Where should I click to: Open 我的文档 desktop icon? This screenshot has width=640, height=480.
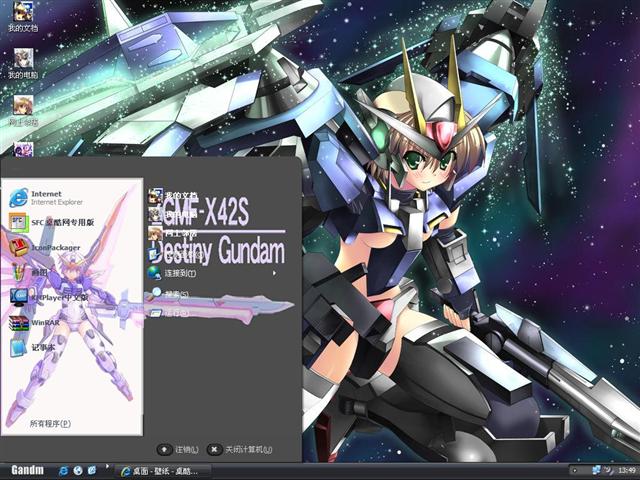(23, 16)
